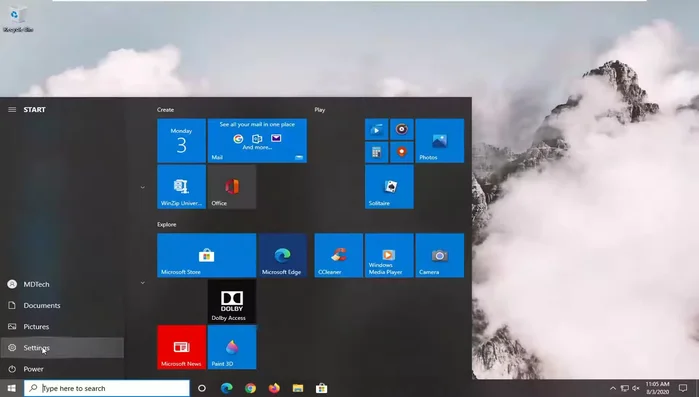Open Settings from Start sidebar
699x397 pixels.
tap(62, 348)
